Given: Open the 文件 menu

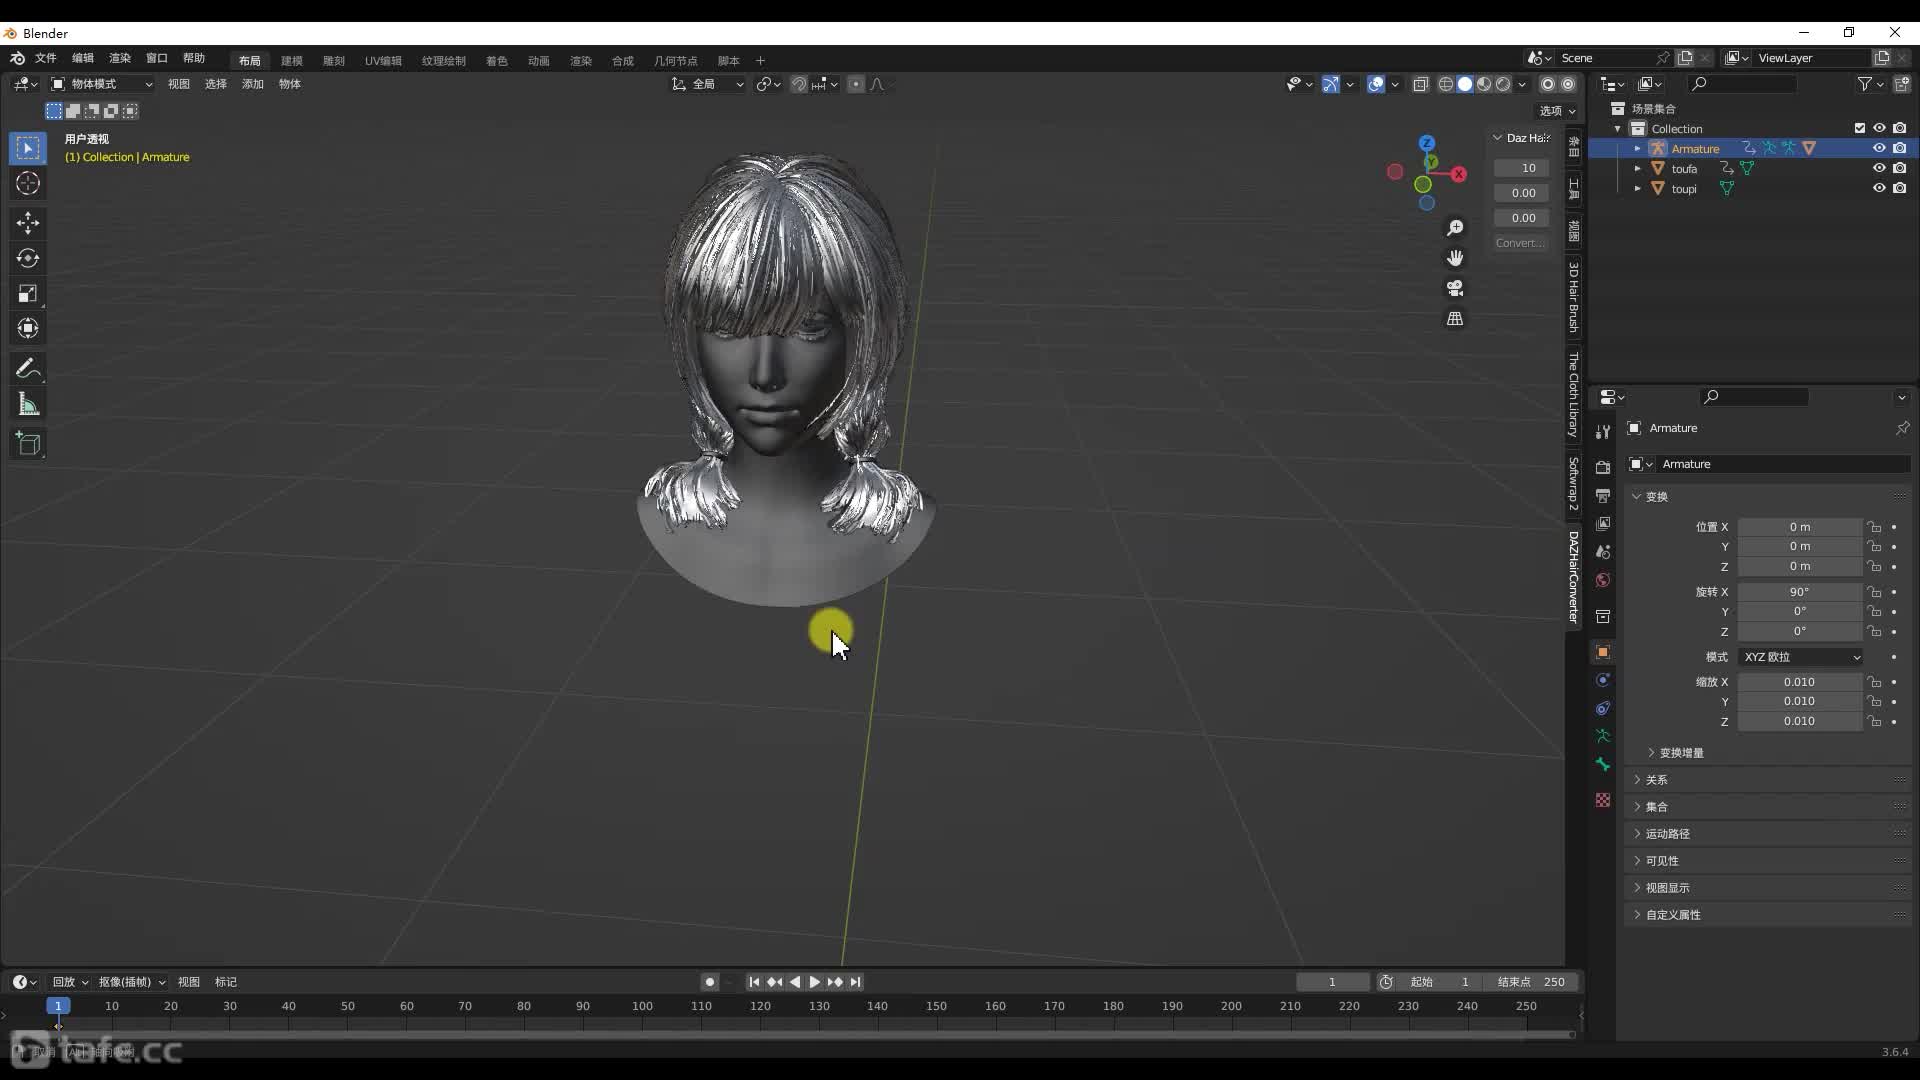Looking at the screenshot, I should (x=46, y=58).
